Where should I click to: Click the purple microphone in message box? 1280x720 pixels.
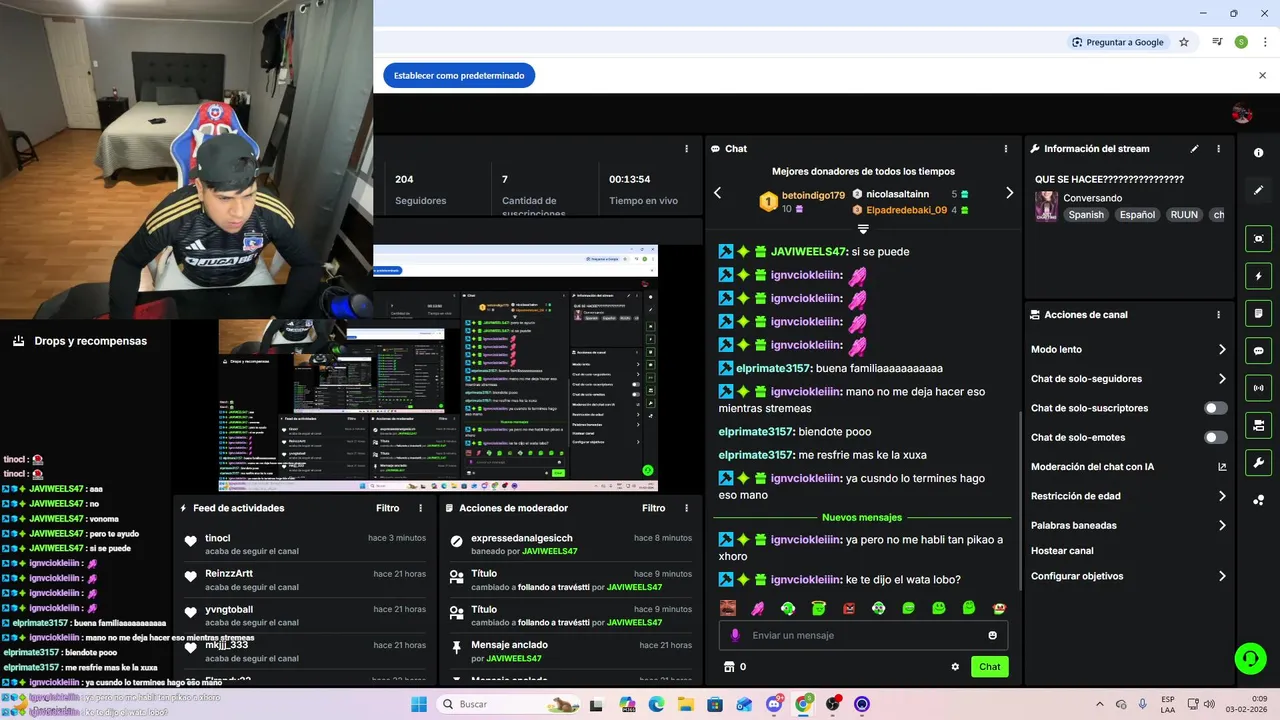[x=735, y=635]
